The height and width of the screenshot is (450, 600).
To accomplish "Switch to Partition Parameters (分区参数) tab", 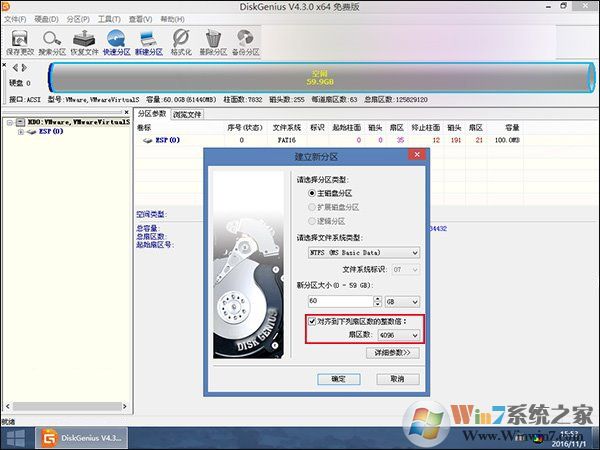I will (x=152, y=114).
